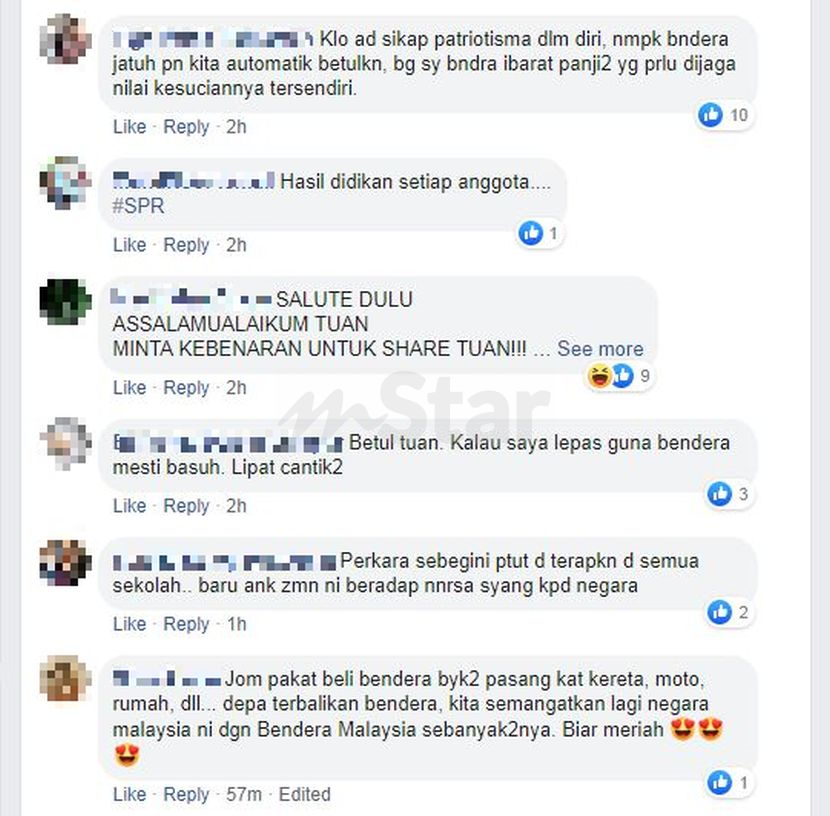Screen dimensions: 830x816
Task: Open the like reaction with 3 likes
Action: coord(729,494)
